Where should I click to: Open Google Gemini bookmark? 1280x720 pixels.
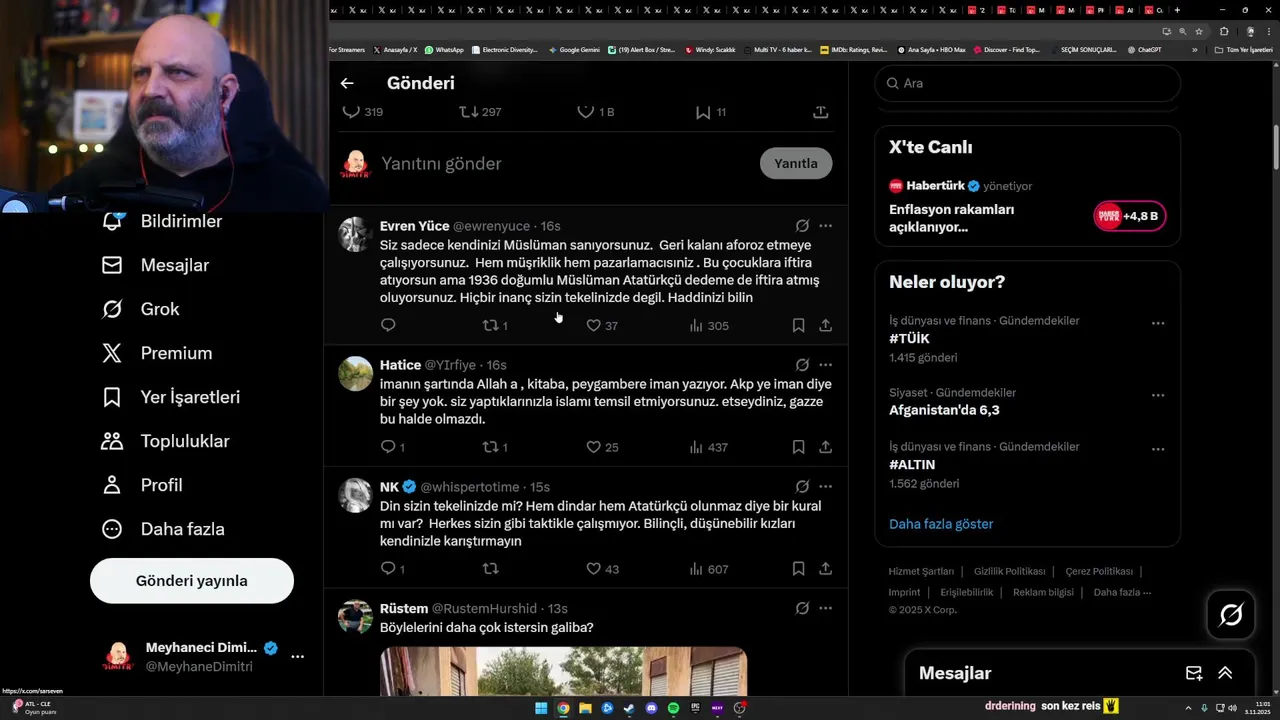coord(574,49)
